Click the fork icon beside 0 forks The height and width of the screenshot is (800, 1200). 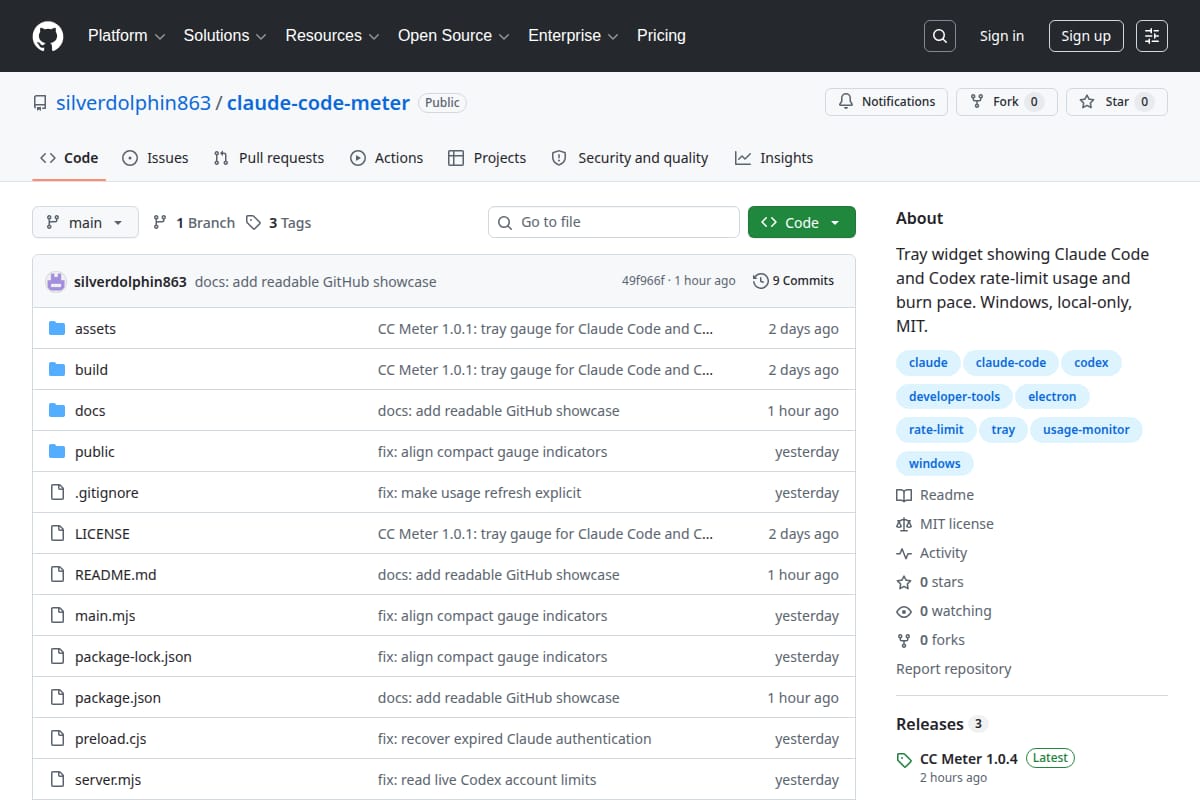[x=904, y=640]
